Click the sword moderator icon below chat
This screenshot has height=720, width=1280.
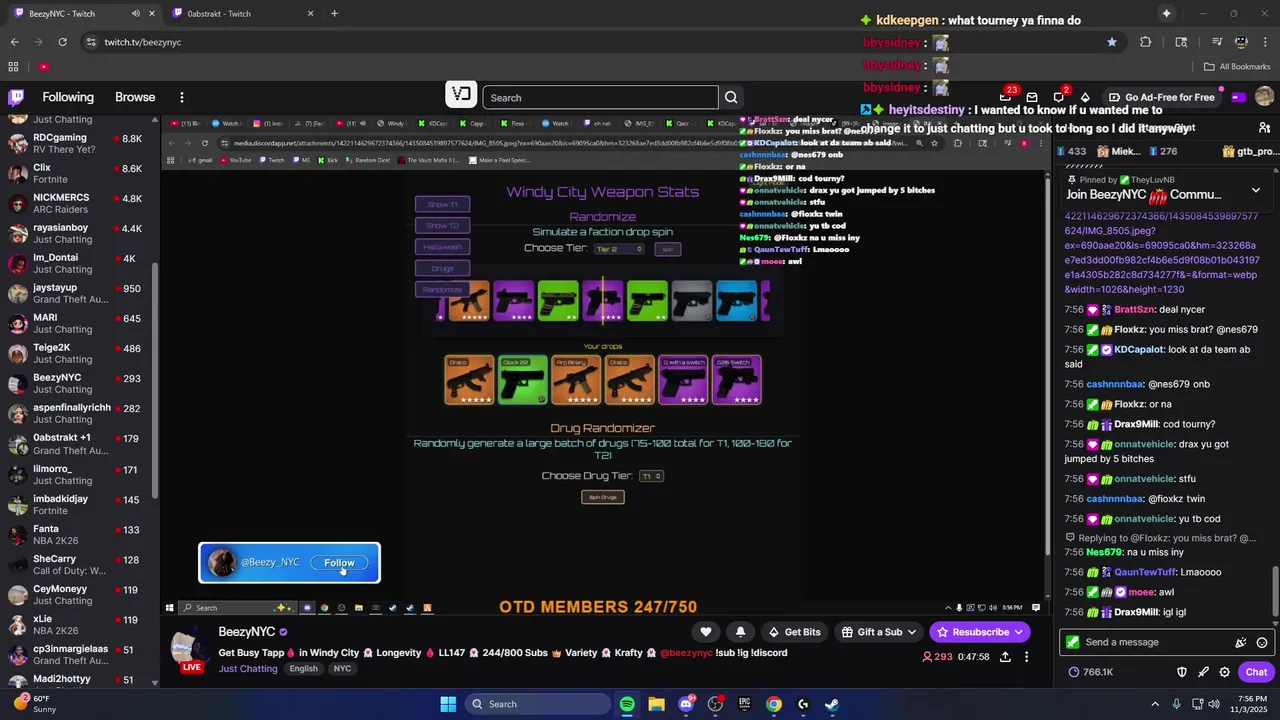1203,672
